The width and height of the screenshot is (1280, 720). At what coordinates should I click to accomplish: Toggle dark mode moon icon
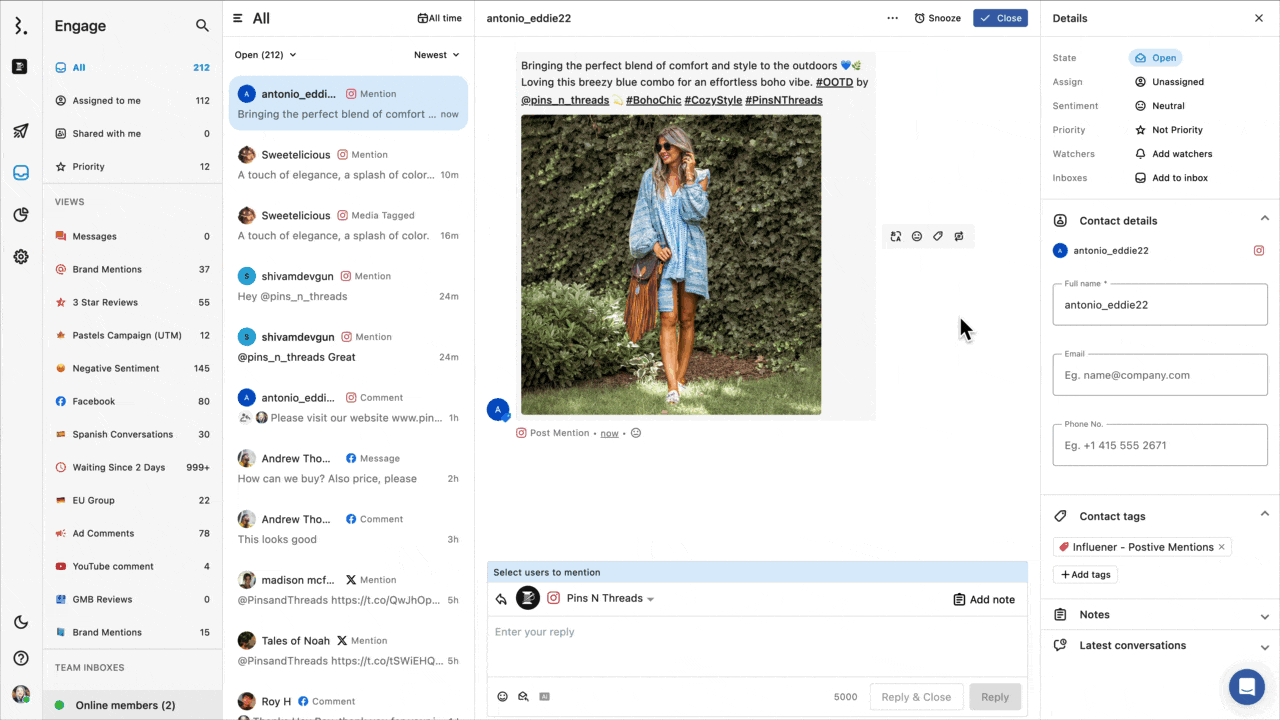(21, 622)
